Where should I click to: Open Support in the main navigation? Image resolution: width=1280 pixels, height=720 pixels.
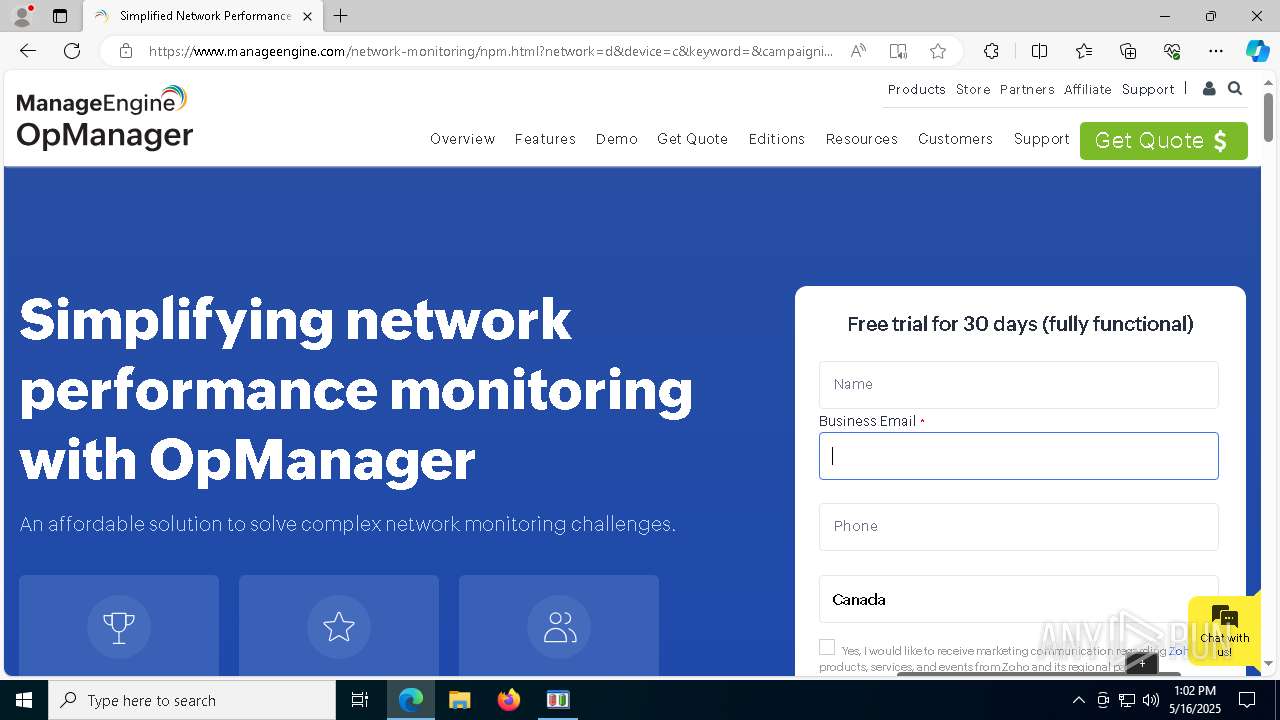click(x=1042, y=139)
